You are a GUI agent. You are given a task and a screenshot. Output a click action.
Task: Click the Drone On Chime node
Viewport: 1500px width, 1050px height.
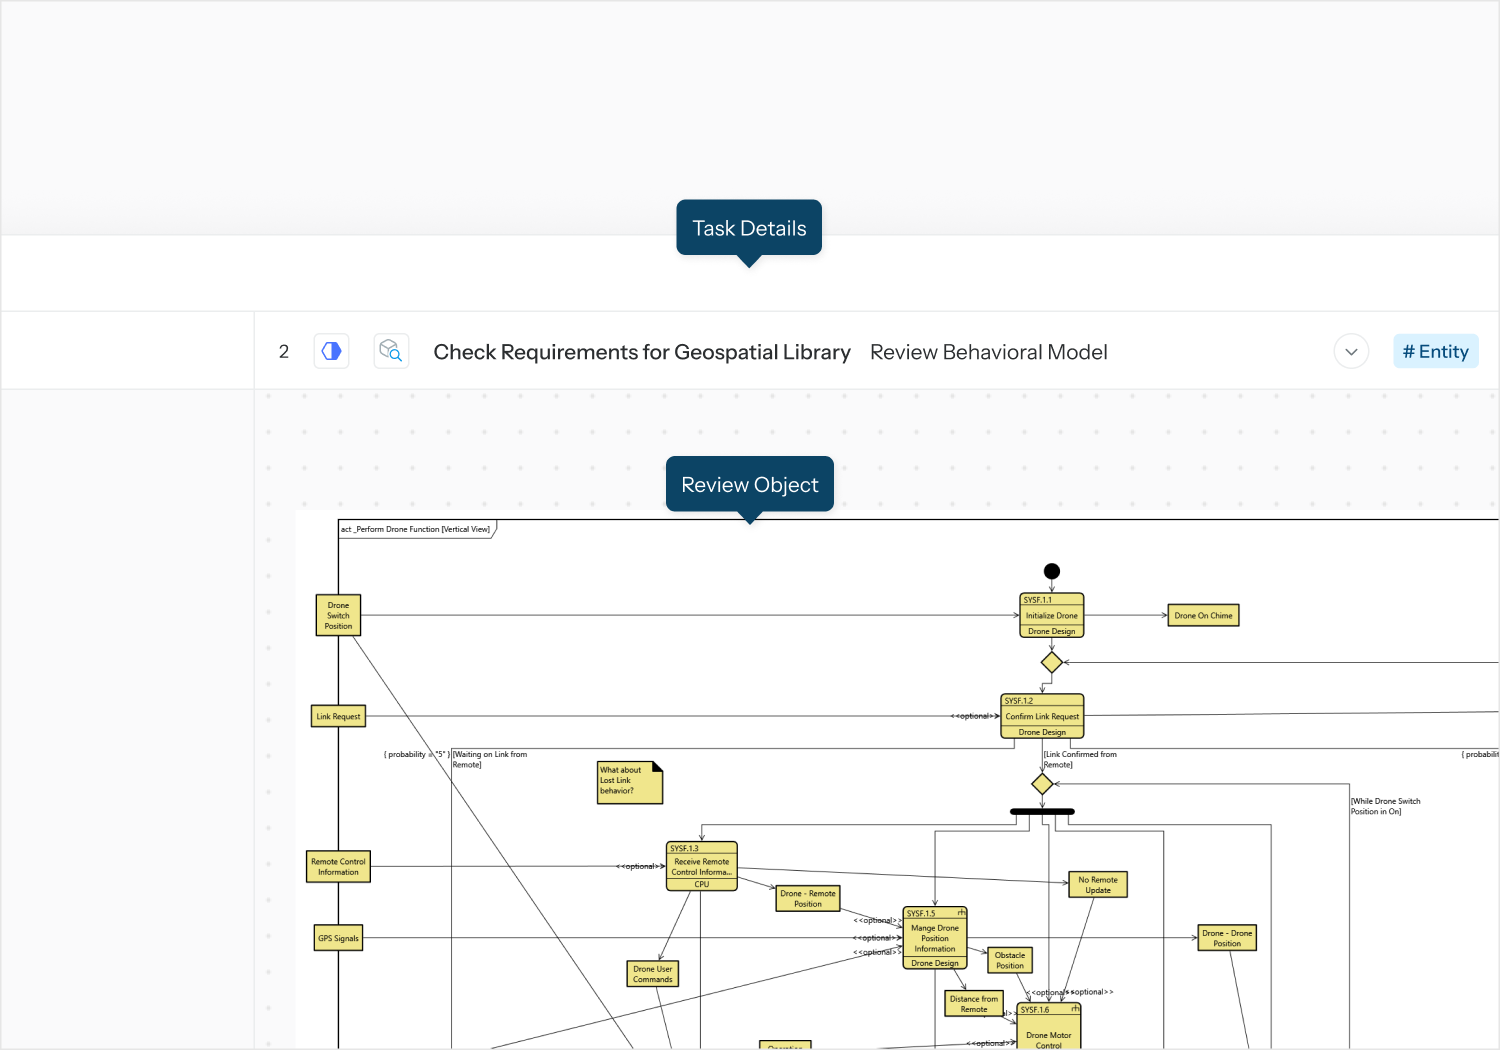coord(1203,616)
